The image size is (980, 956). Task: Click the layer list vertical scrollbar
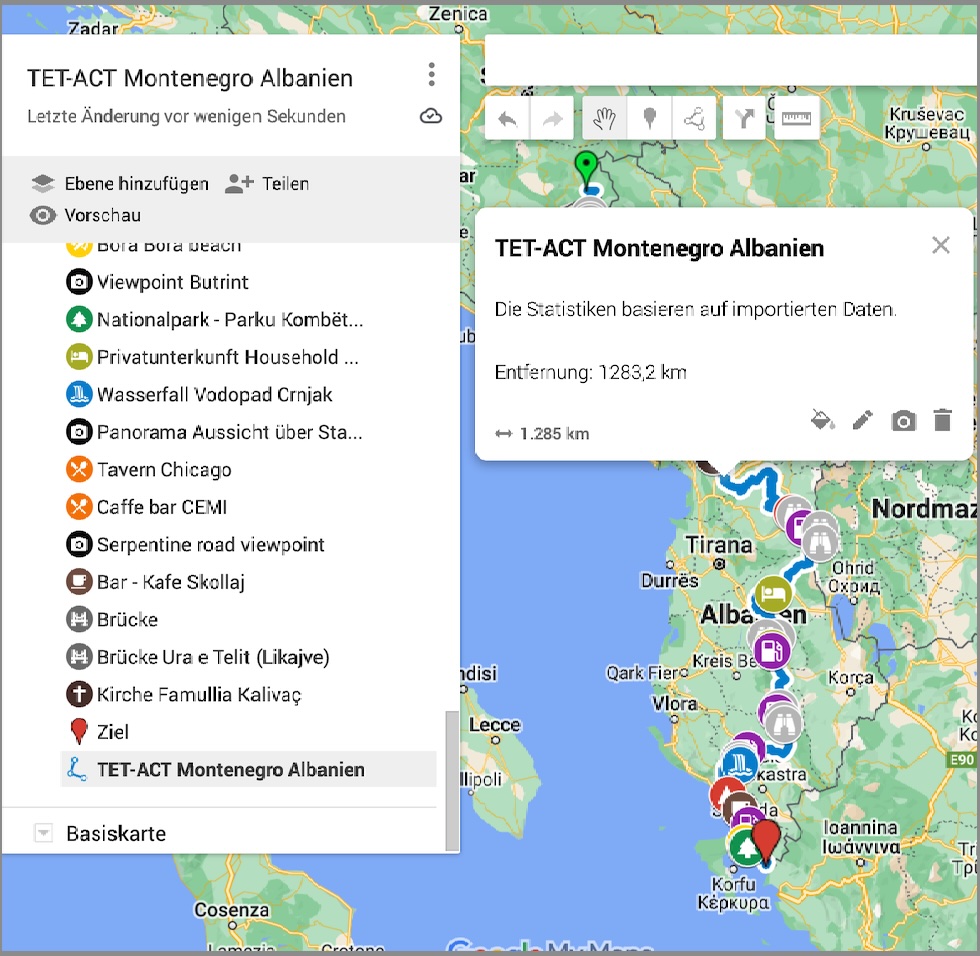[452, 780]
